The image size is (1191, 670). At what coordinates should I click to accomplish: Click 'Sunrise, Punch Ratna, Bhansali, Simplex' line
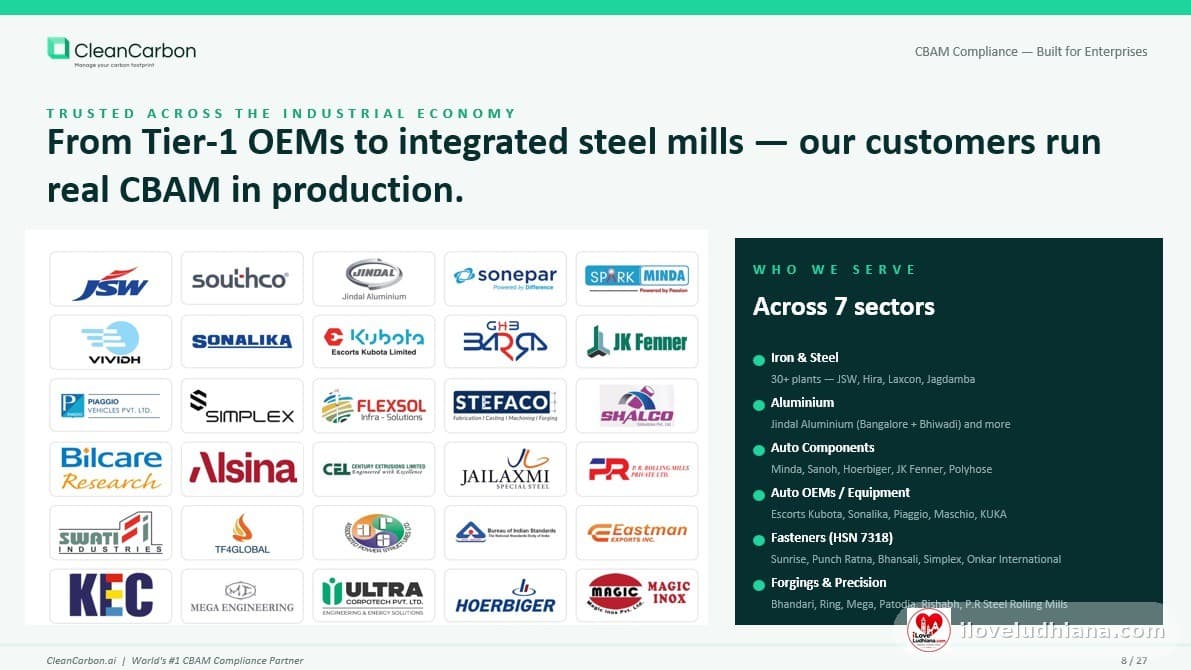pyautogui.click(x=915, y=559)
